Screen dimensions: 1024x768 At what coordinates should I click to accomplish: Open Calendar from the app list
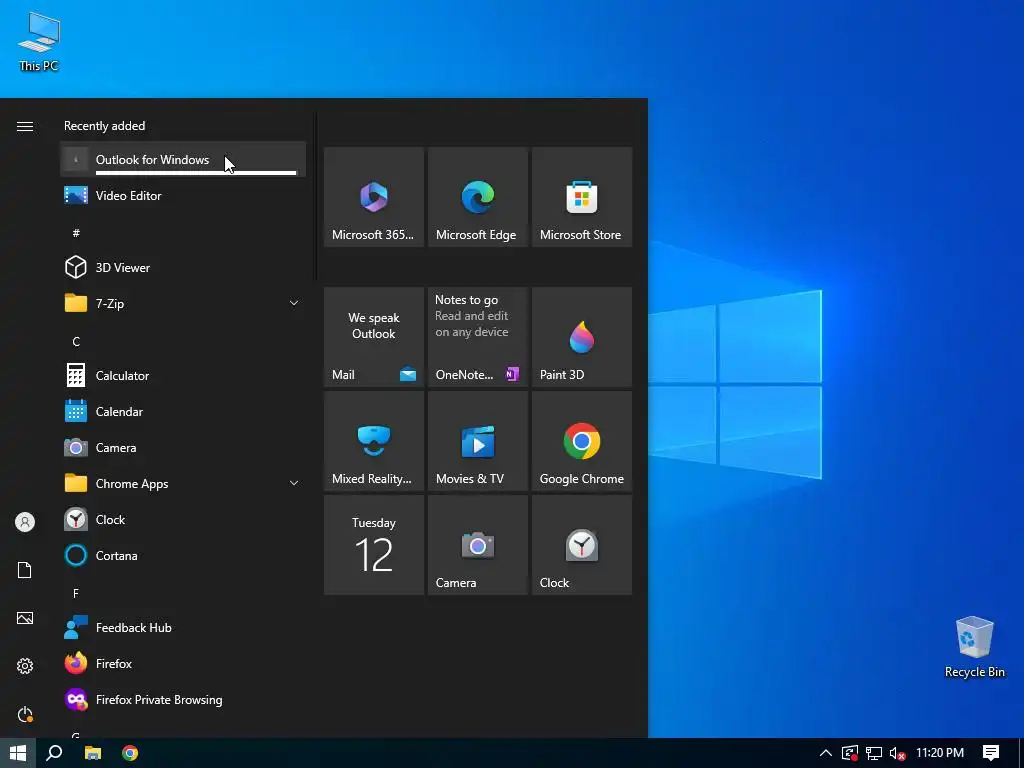183,411
